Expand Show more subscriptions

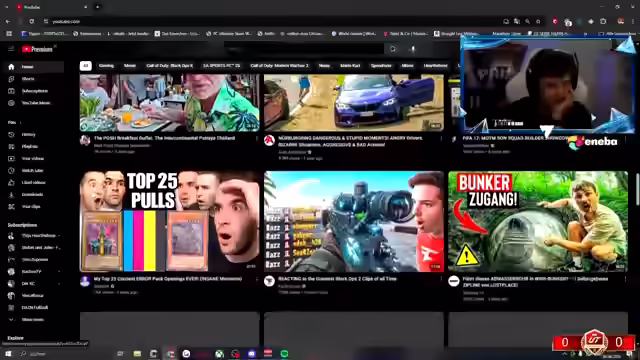pyautogui.click(x=33, y=320)
